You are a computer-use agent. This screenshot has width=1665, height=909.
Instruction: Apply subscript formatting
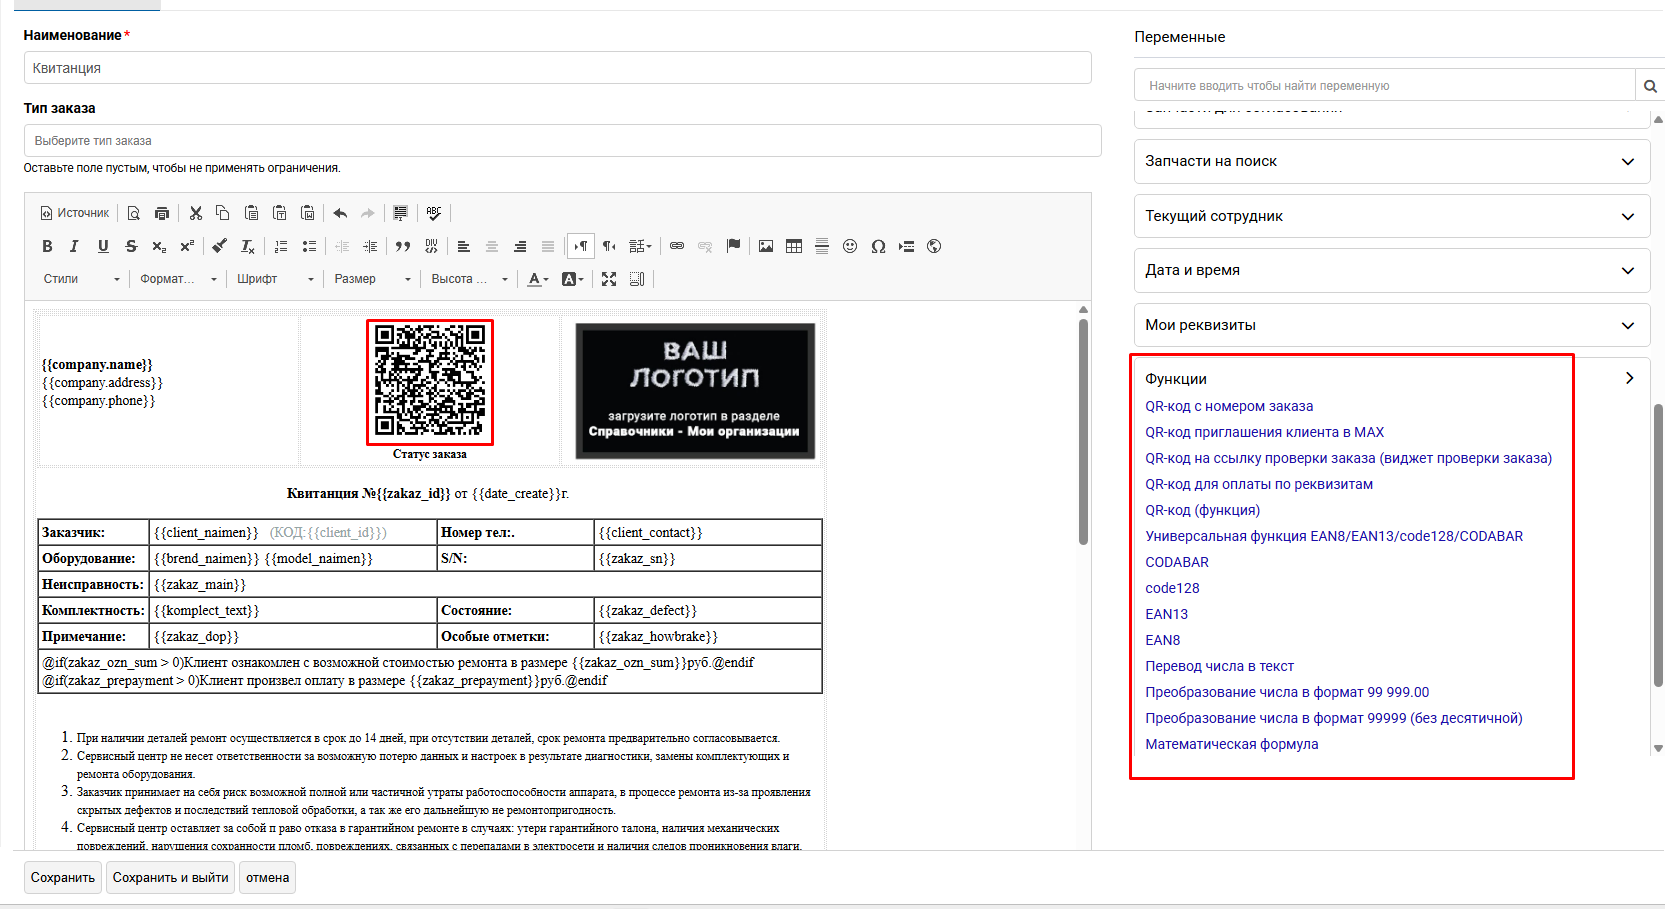point(159,246)
